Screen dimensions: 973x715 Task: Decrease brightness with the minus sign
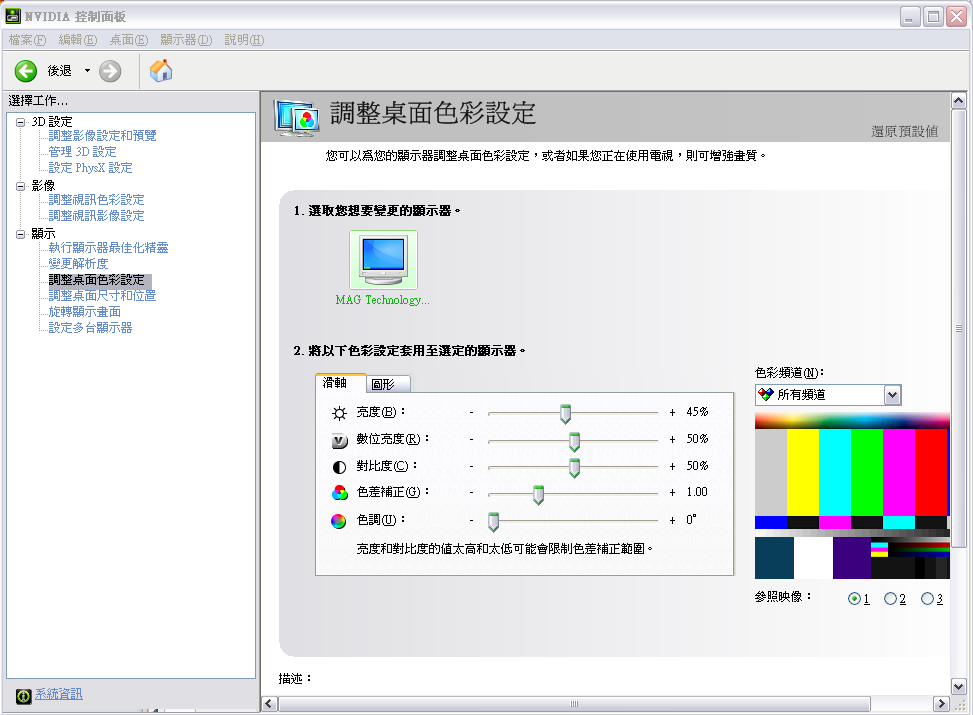[472, 413]
